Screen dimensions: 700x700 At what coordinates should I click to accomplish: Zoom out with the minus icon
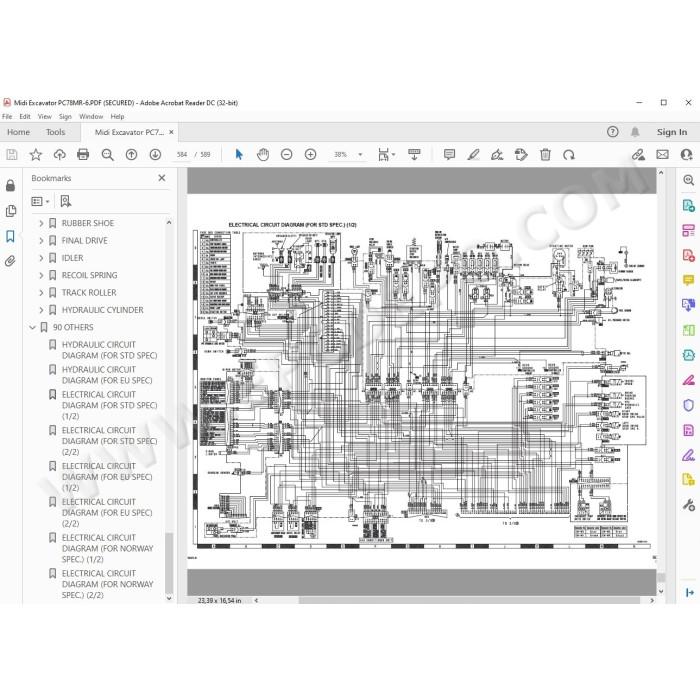point(287,154)
